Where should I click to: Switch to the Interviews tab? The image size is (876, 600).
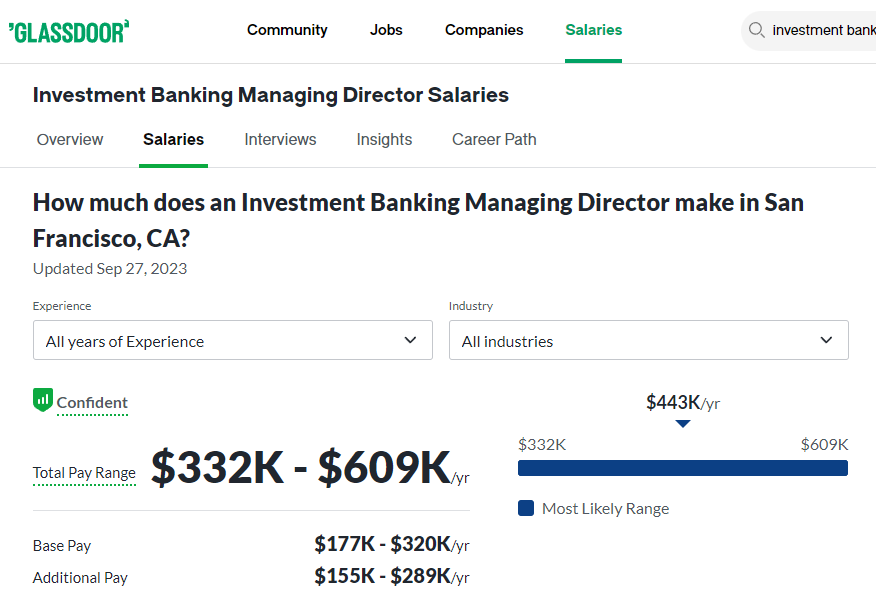[x=280, y=139]
